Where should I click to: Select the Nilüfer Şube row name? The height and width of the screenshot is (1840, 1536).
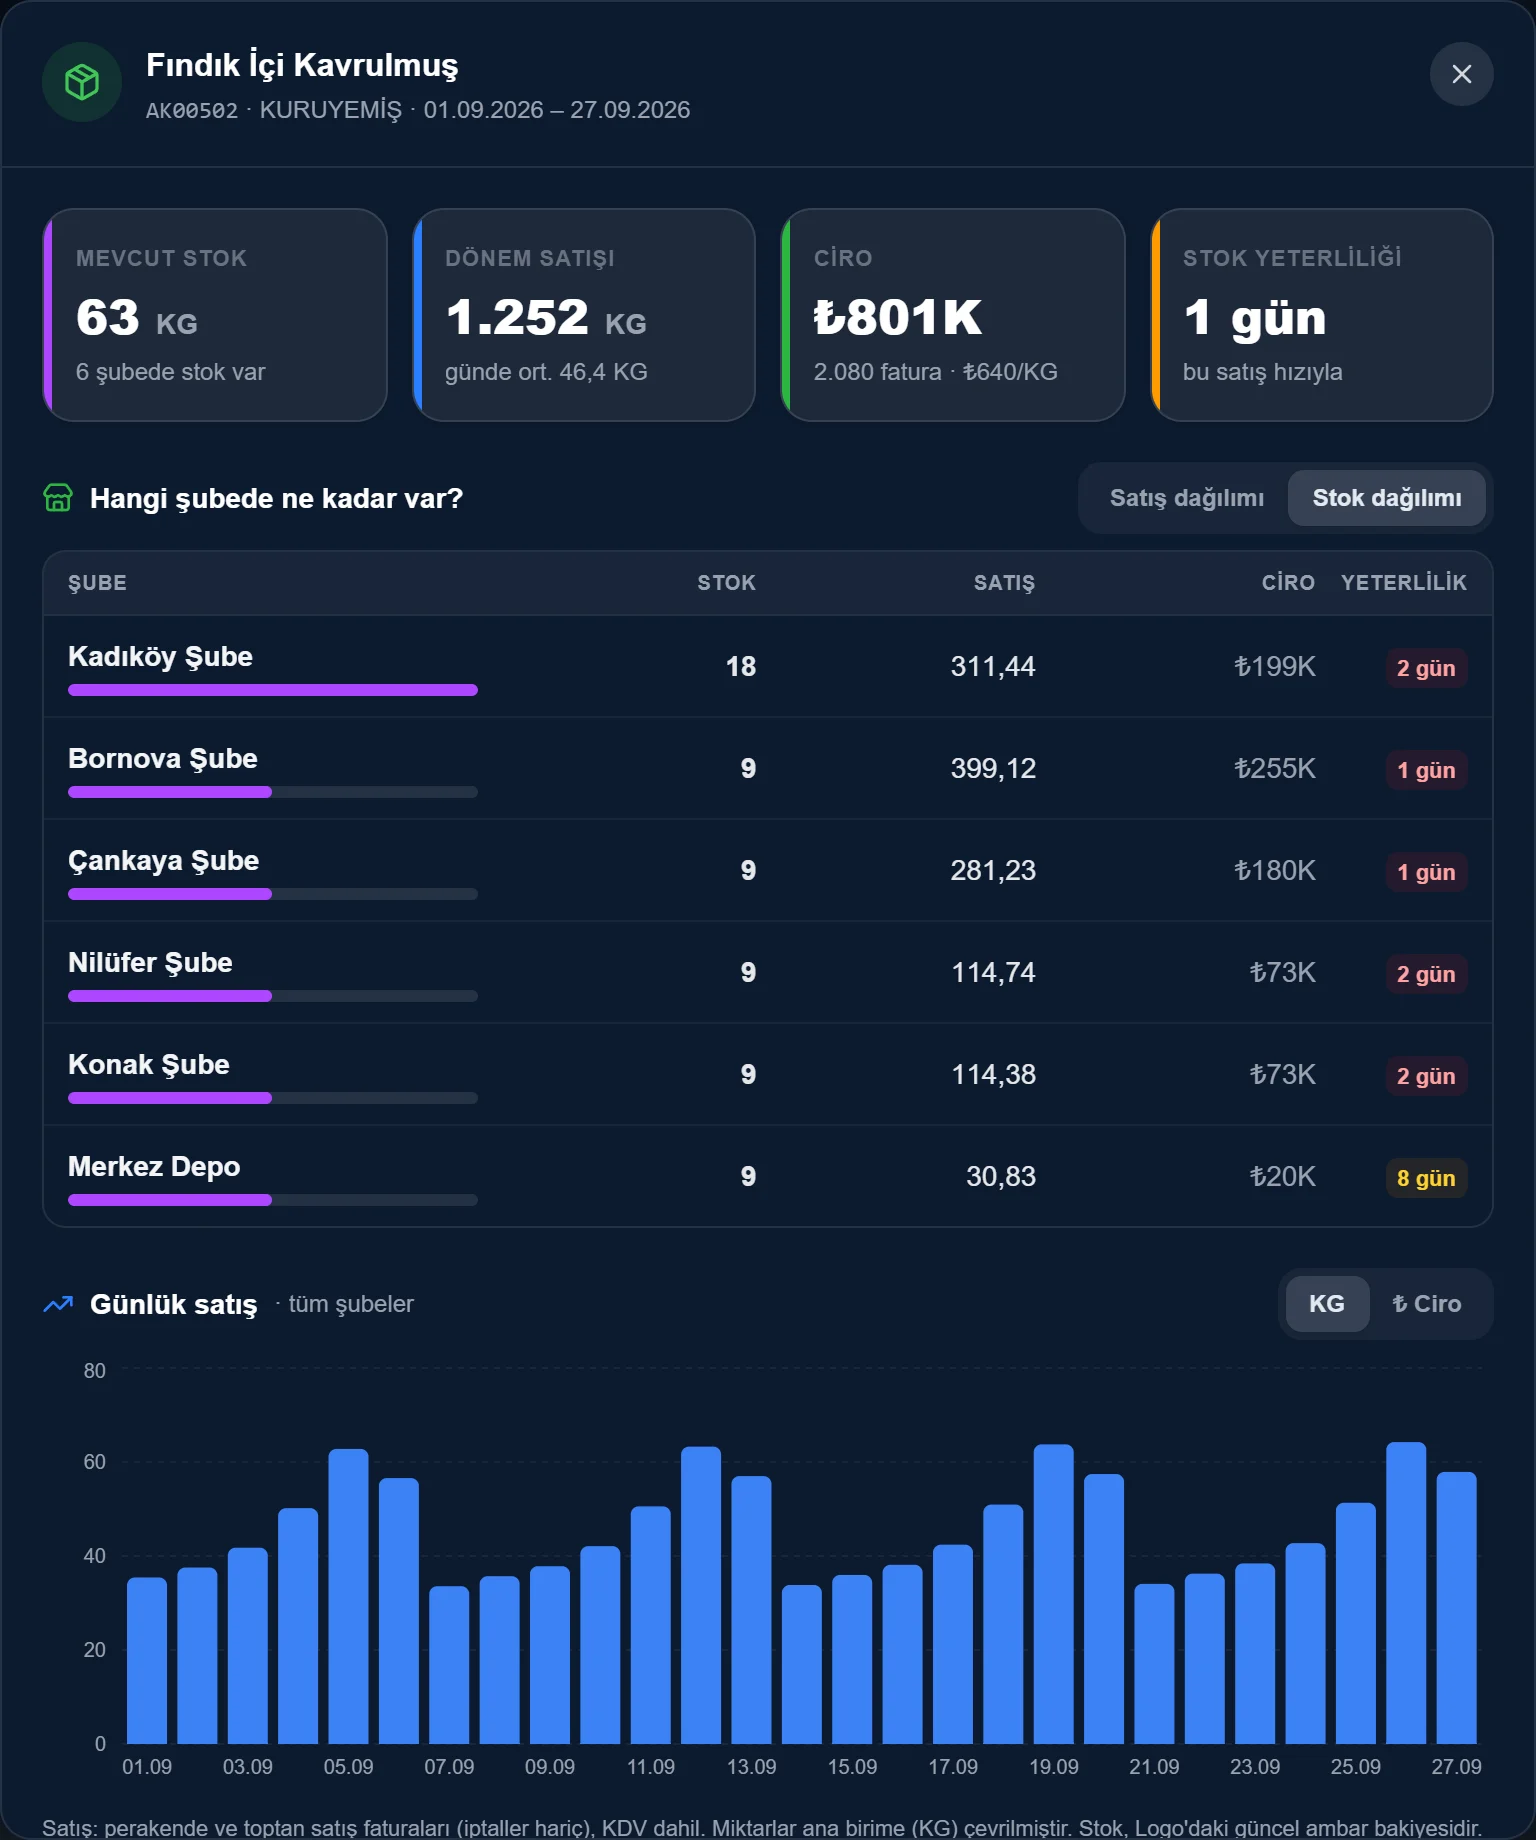pyautogui.click(x=150, y=963)
